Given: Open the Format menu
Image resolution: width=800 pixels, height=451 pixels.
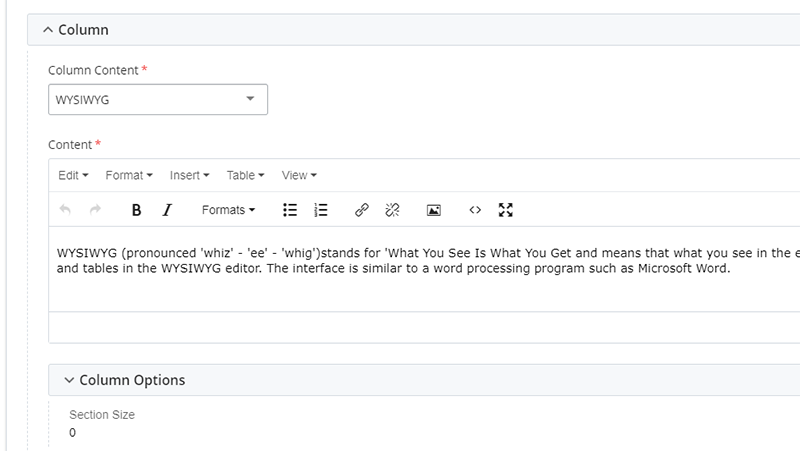Looking at the screenshot, I should (129, 175).
